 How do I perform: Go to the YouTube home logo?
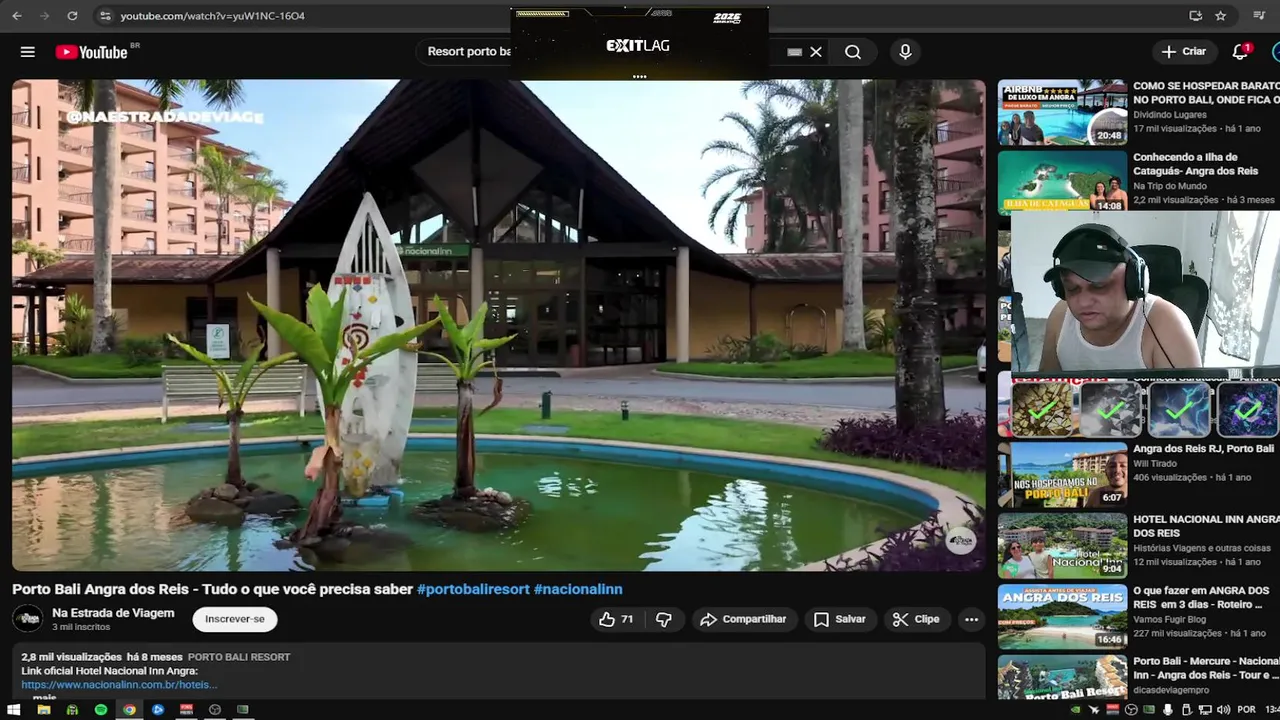coord(91,52)
